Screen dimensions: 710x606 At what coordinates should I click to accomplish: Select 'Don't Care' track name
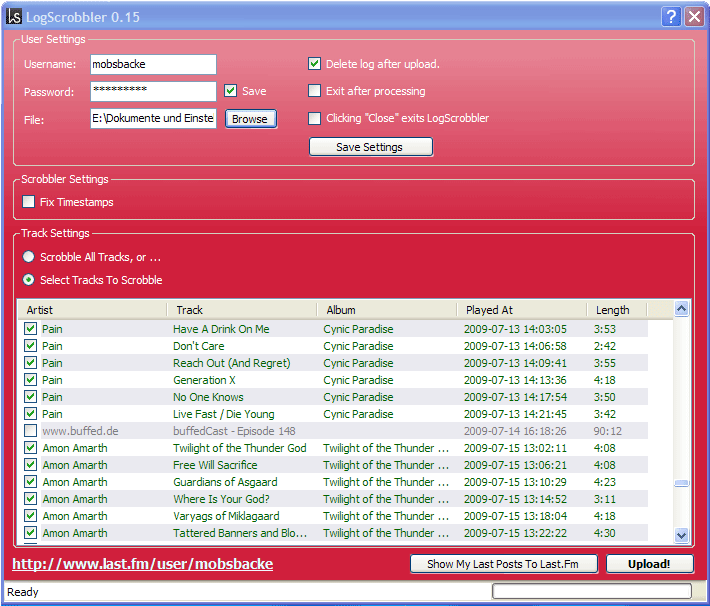[198, 346]
